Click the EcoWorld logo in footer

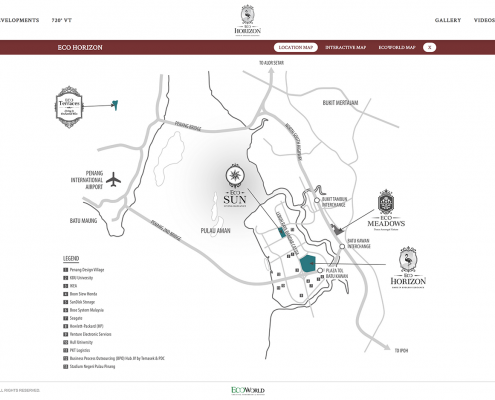click(x=248, y=391)
